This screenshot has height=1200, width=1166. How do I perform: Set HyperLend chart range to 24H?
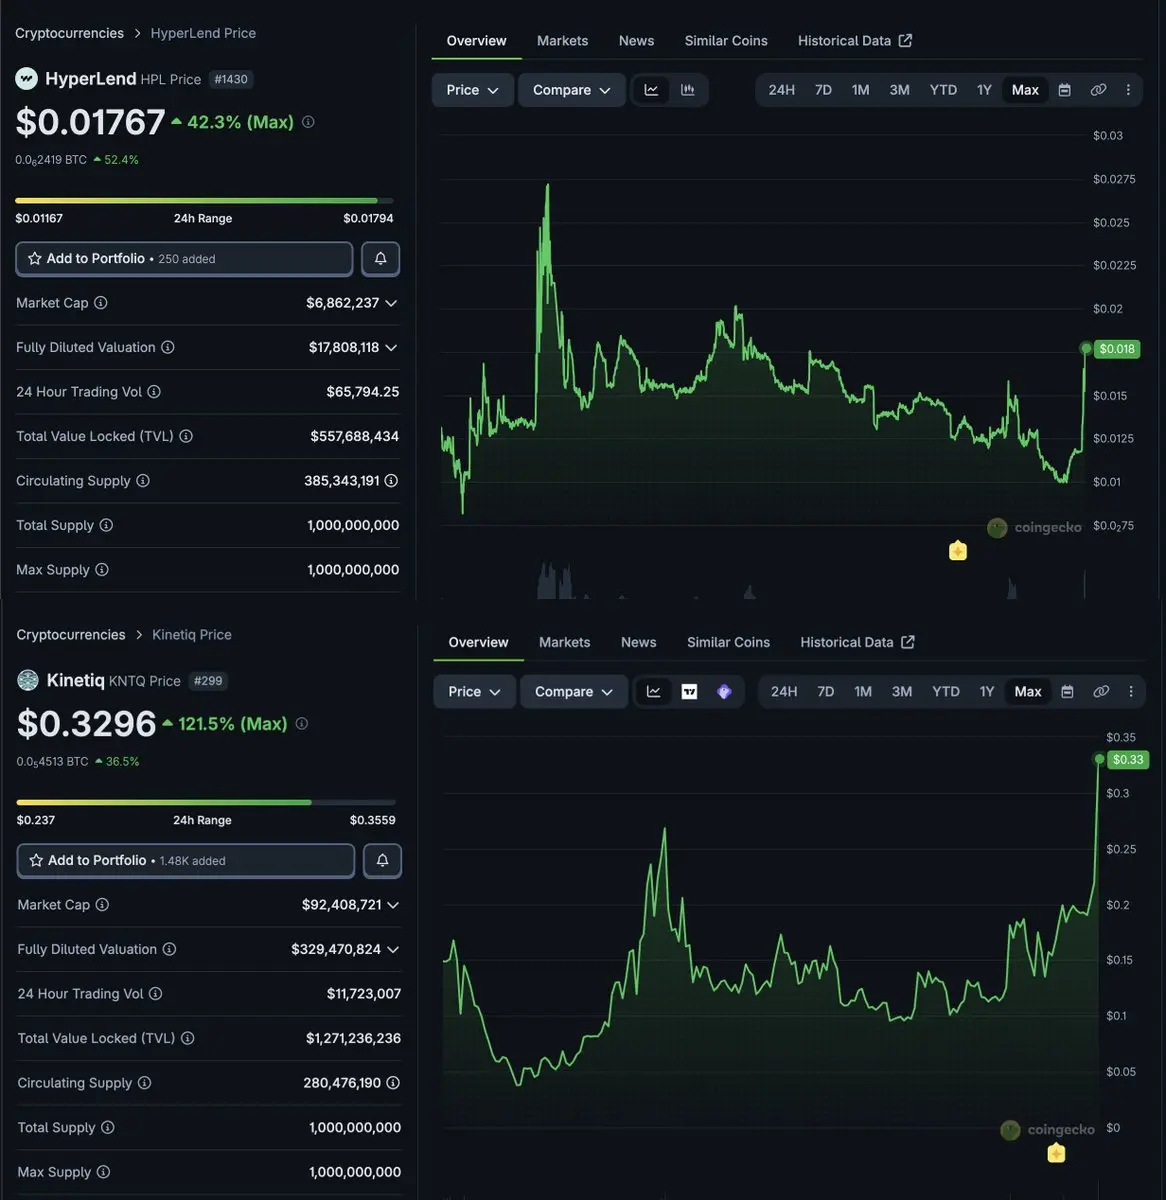pyautogui.click(x=782, y=90)
